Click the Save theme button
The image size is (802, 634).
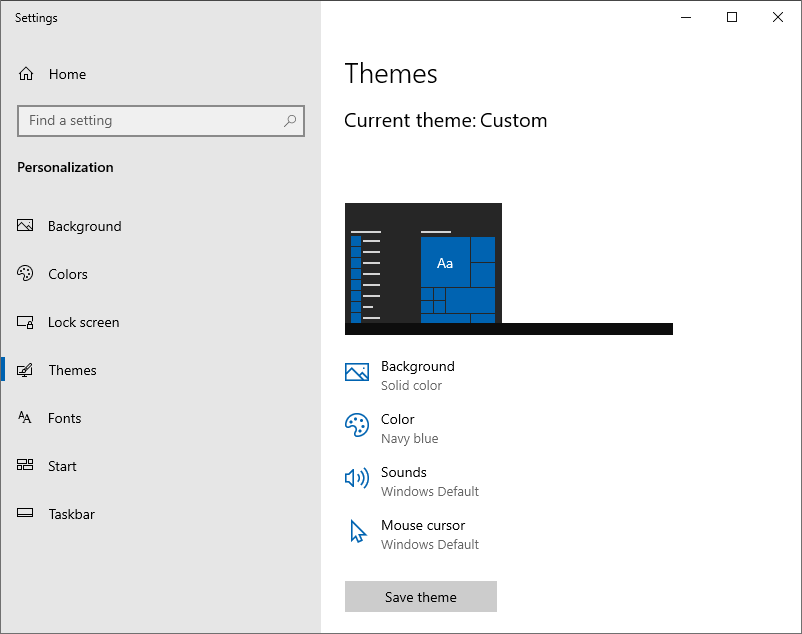click(421, 597)
